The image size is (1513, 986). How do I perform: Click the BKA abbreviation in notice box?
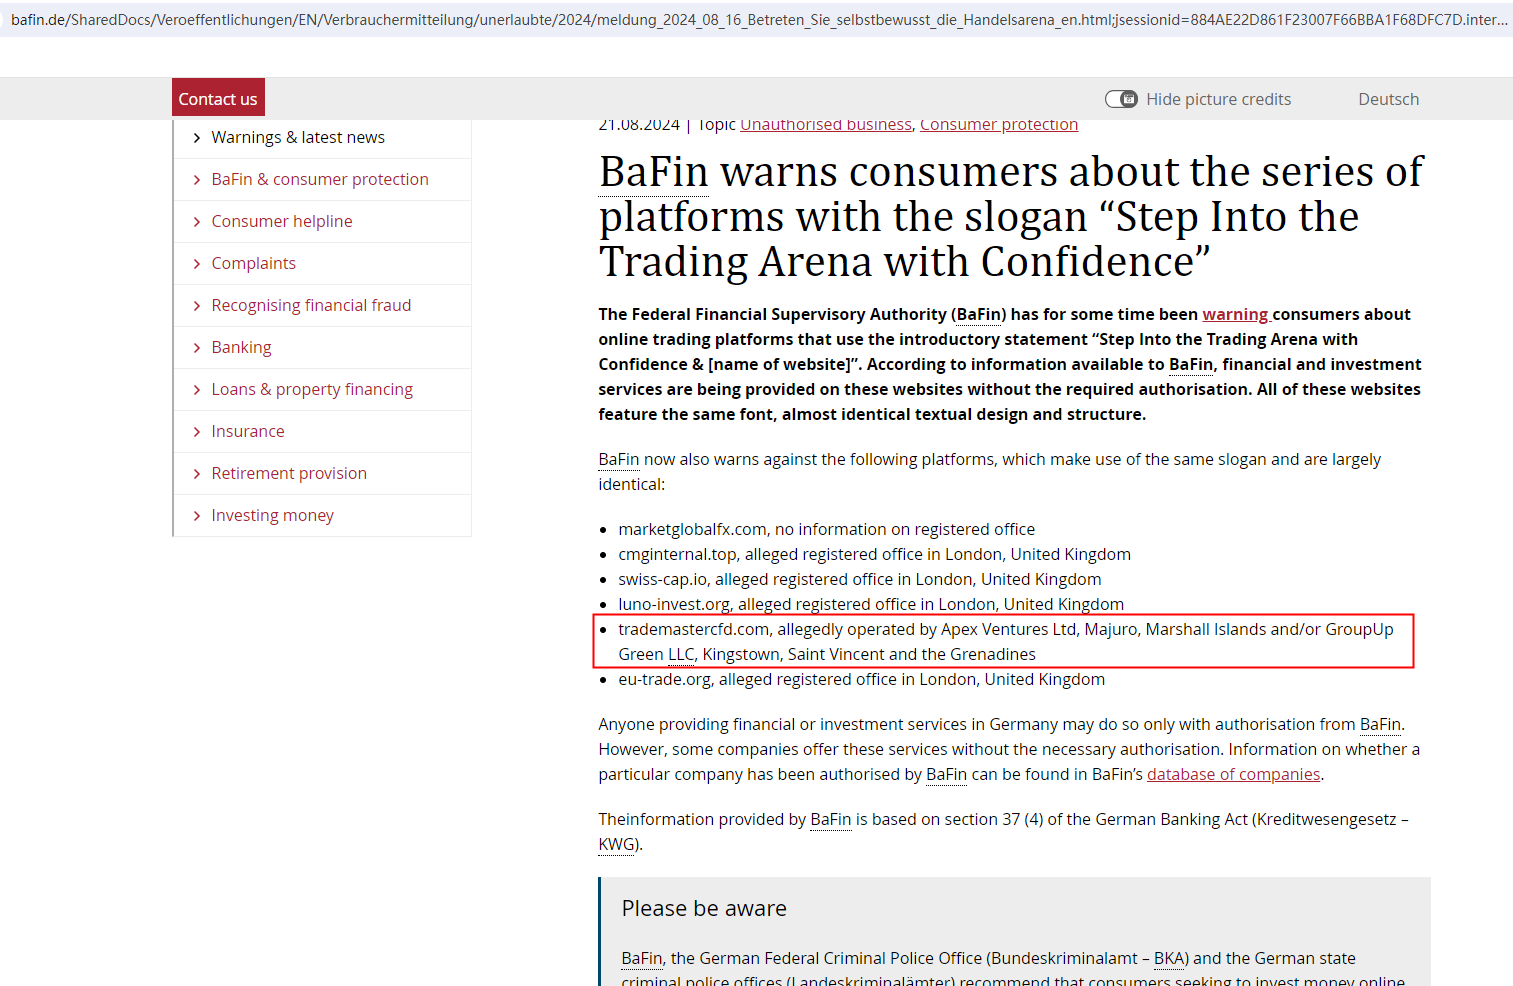point(1169,958)
